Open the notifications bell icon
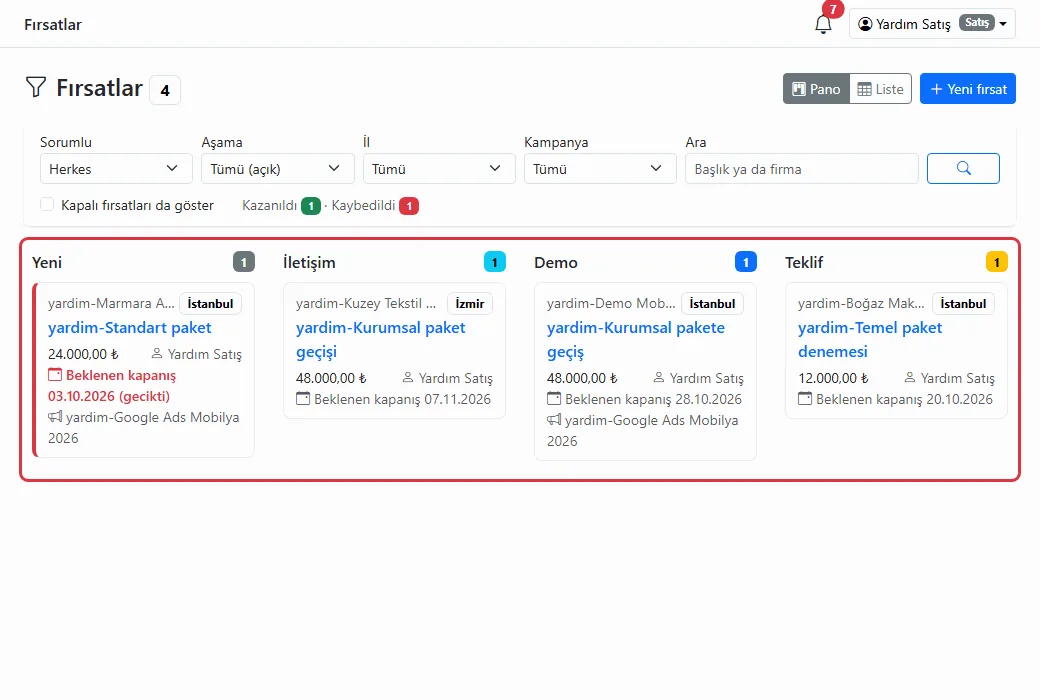The height and width of the screenshot is (700, 1040). (823, 25)
